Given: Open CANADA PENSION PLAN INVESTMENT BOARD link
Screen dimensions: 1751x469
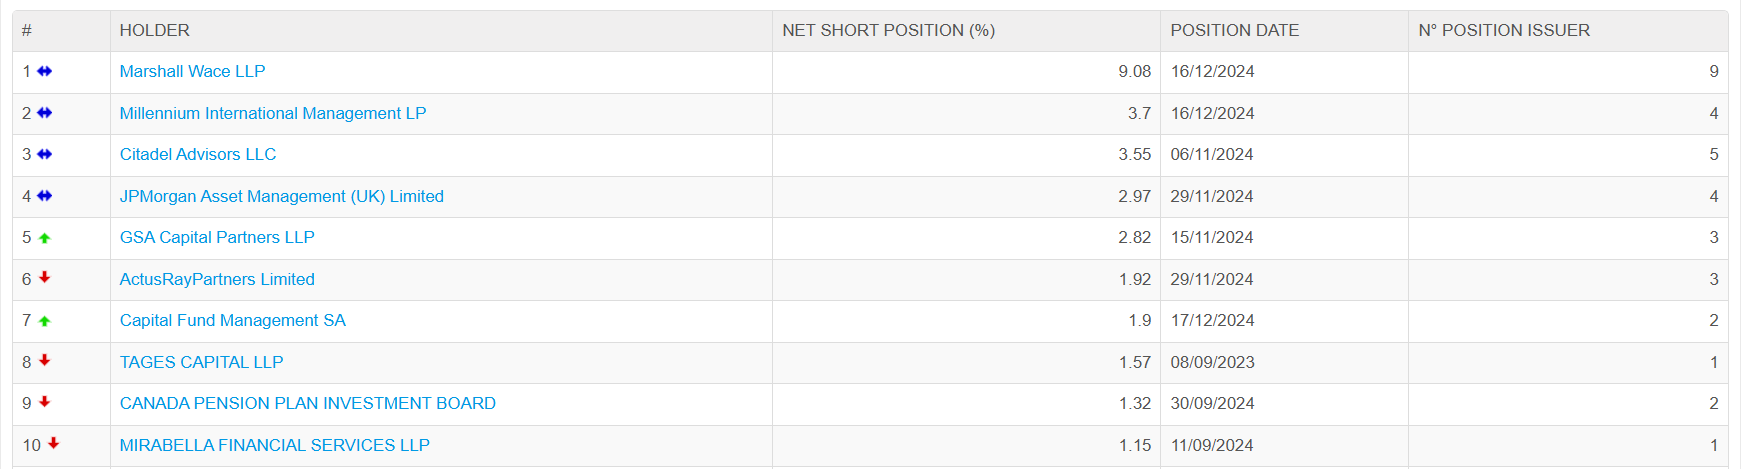Looking at the screenshot, I should [308, 403].
